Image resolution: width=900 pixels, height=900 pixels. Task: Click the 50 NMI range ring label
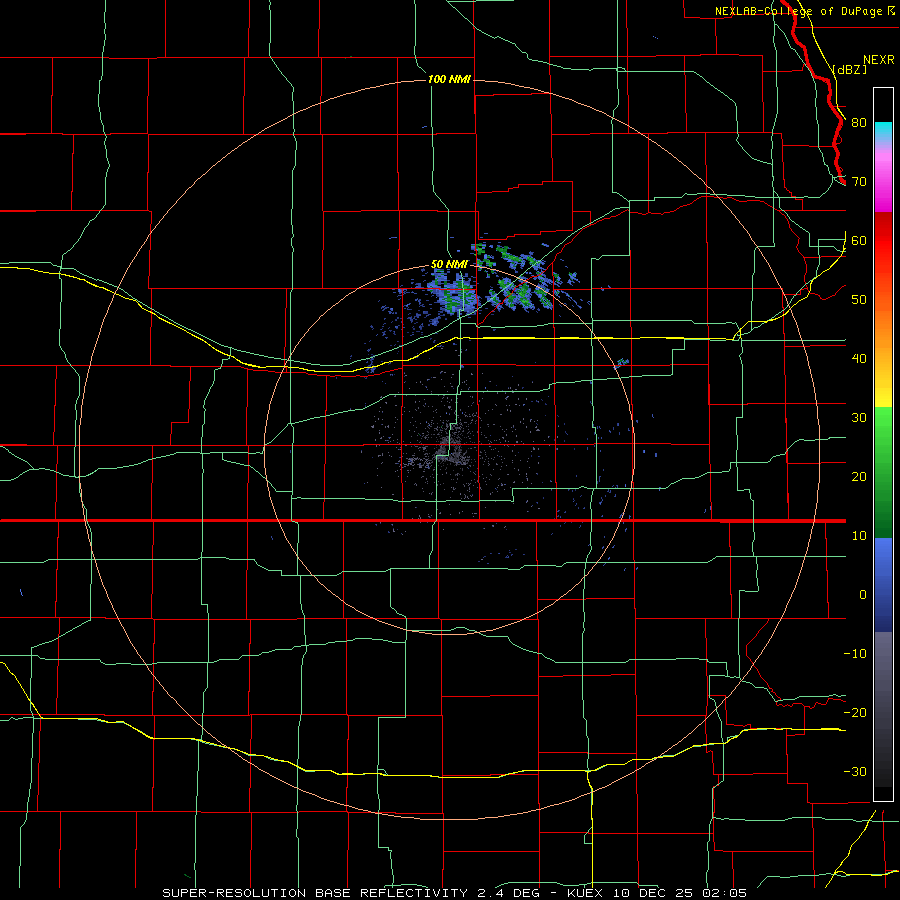tap(449, 265)
